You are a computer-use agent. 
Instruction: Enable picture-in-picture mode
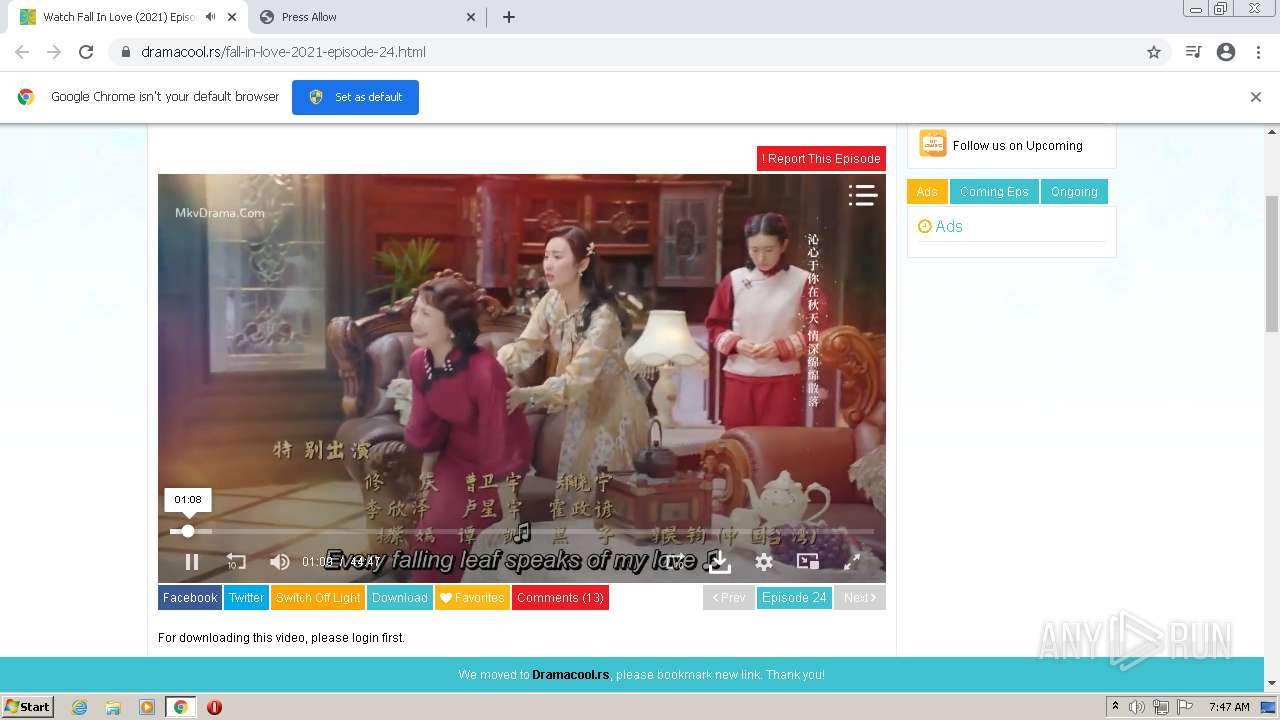click(x=808, y=562)
